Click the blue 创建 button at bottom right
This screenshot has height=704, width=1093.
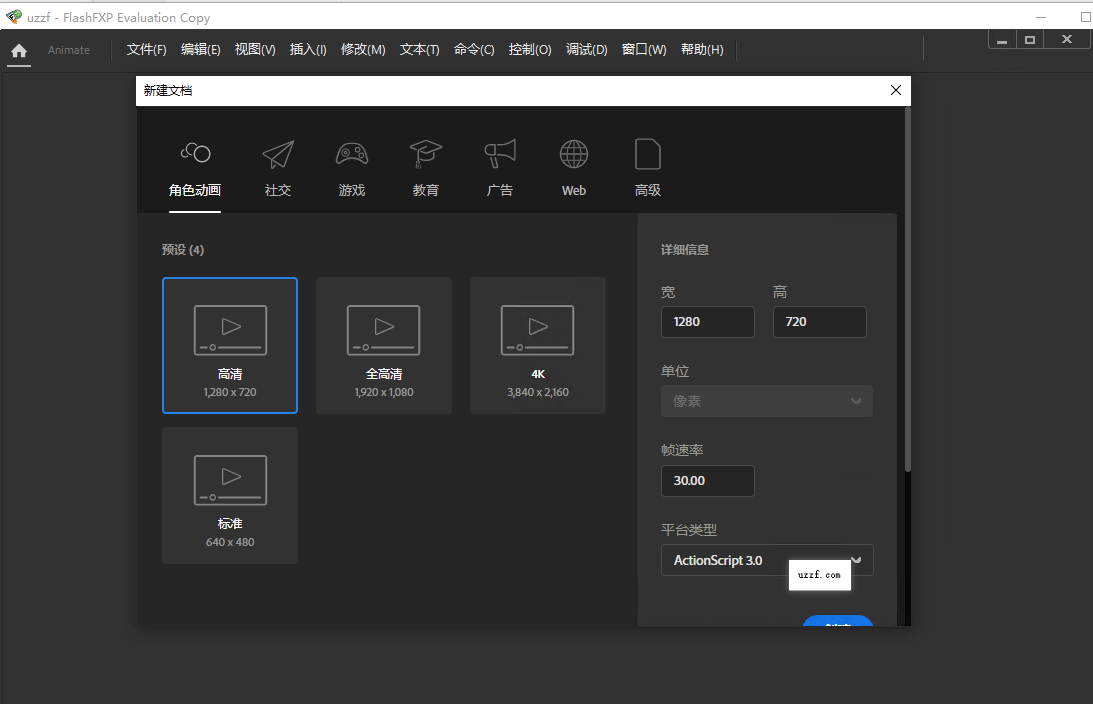click(x=837, y=622)
